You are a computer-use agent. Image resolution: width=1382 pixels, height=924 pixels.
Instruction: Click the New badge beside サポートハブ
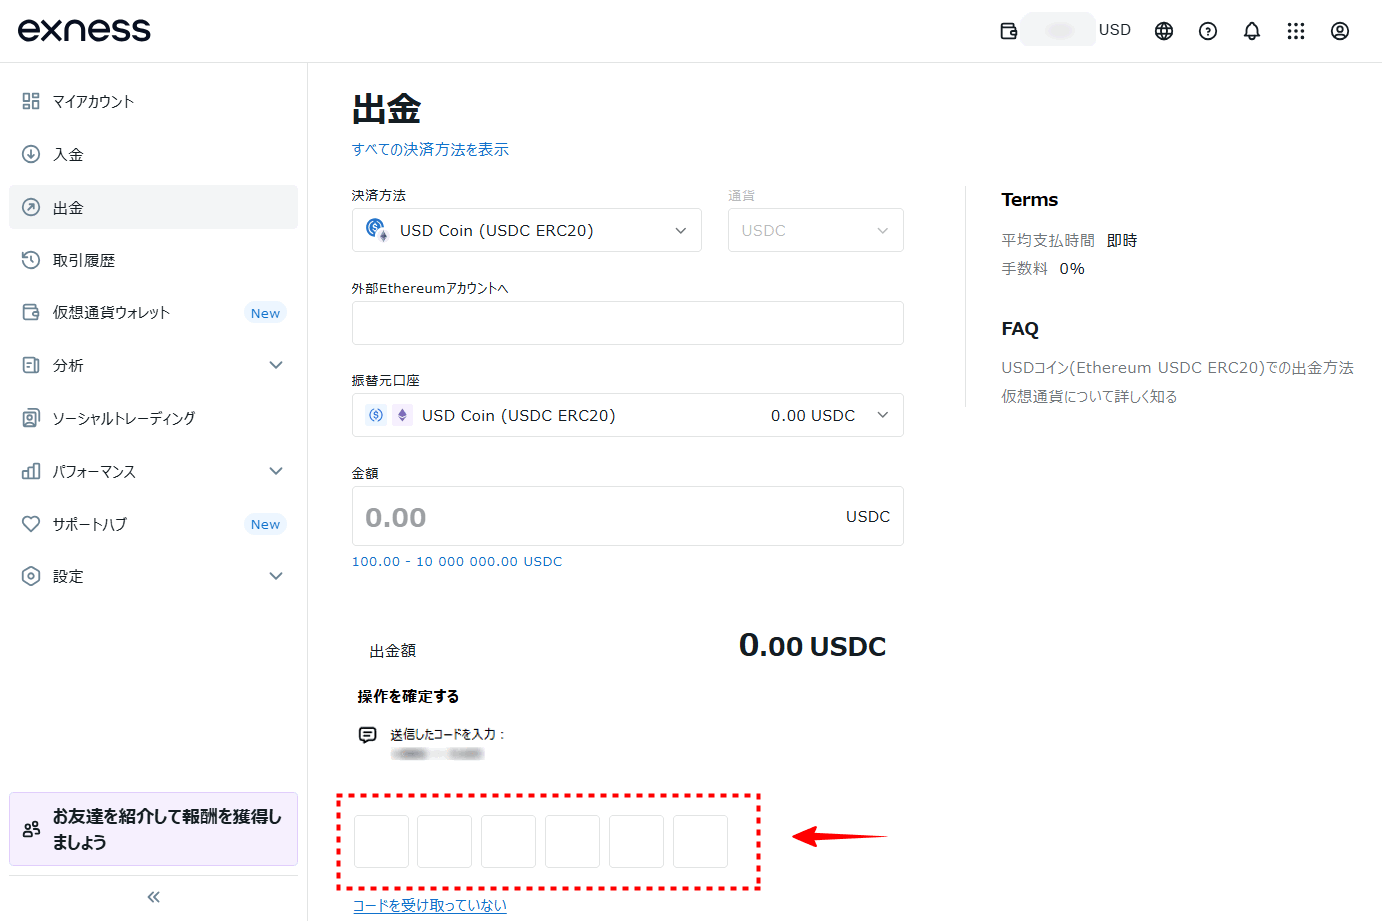point(265,524)
